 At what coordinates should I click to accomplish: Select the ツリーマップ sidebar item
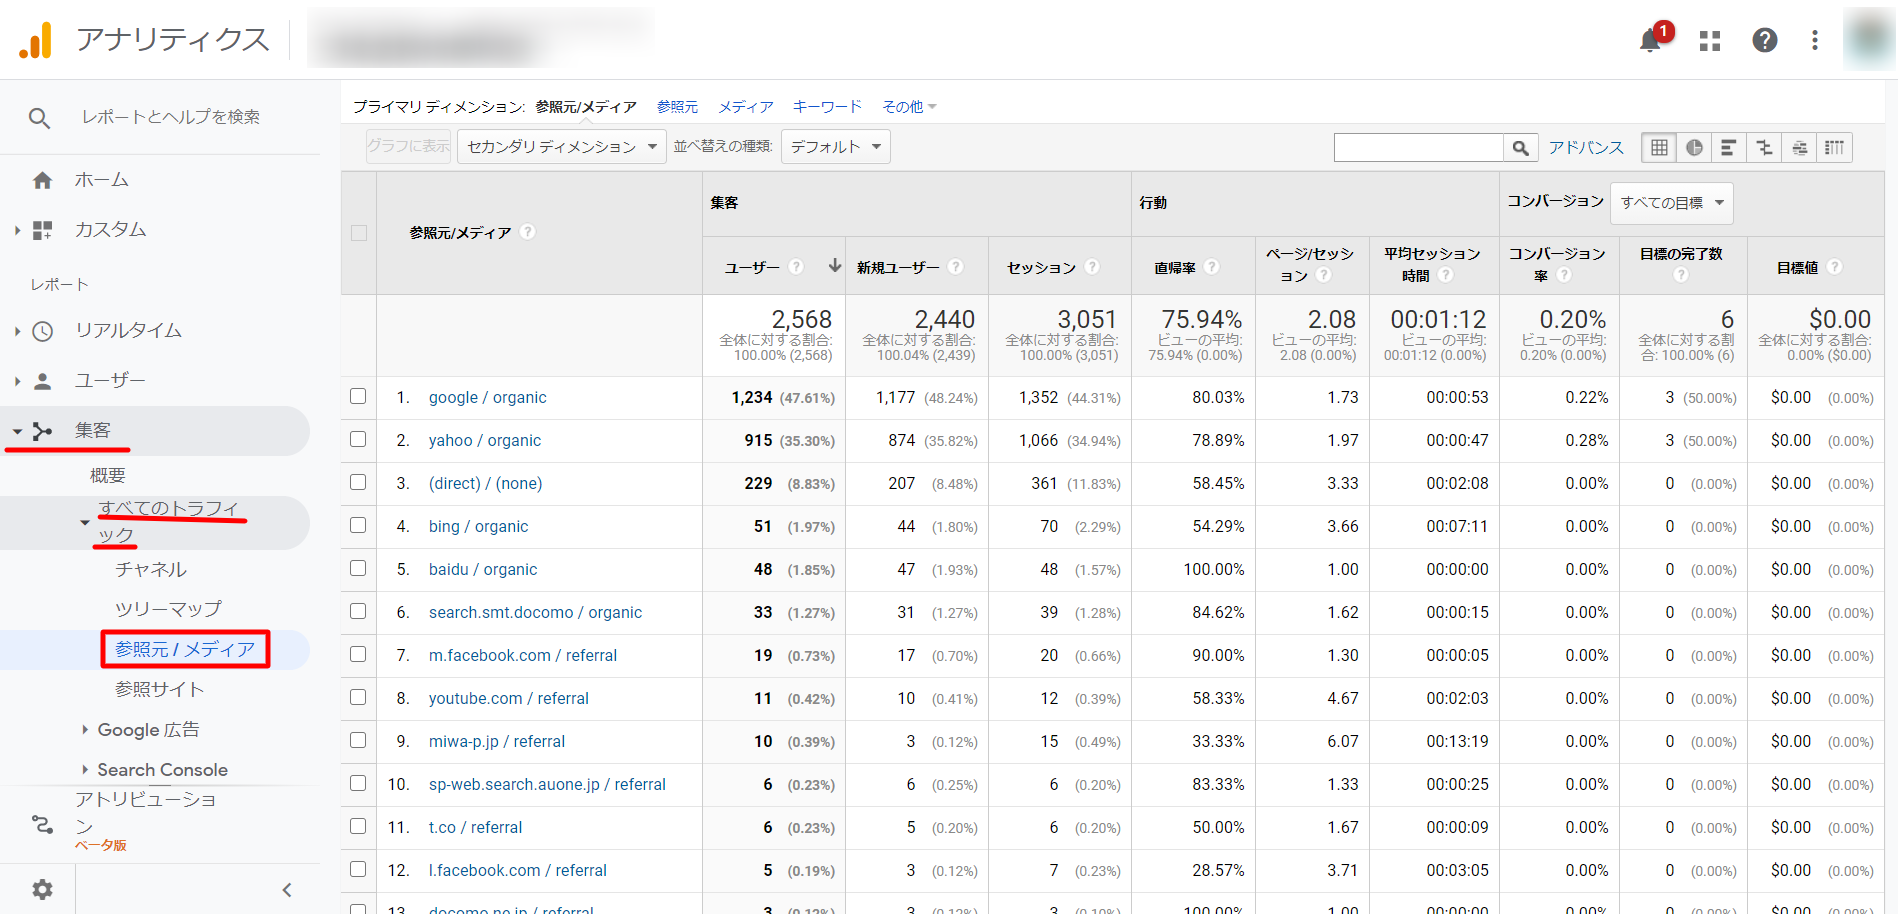pos(168,609)
